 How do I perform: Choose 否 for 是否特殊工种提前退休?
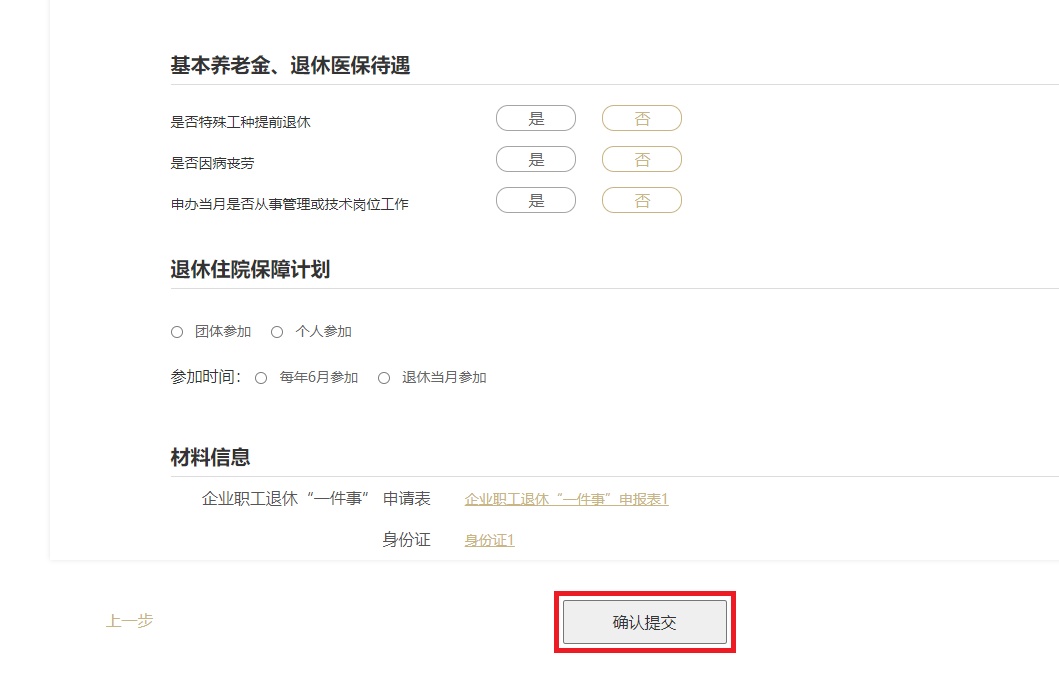click(642, 119)
